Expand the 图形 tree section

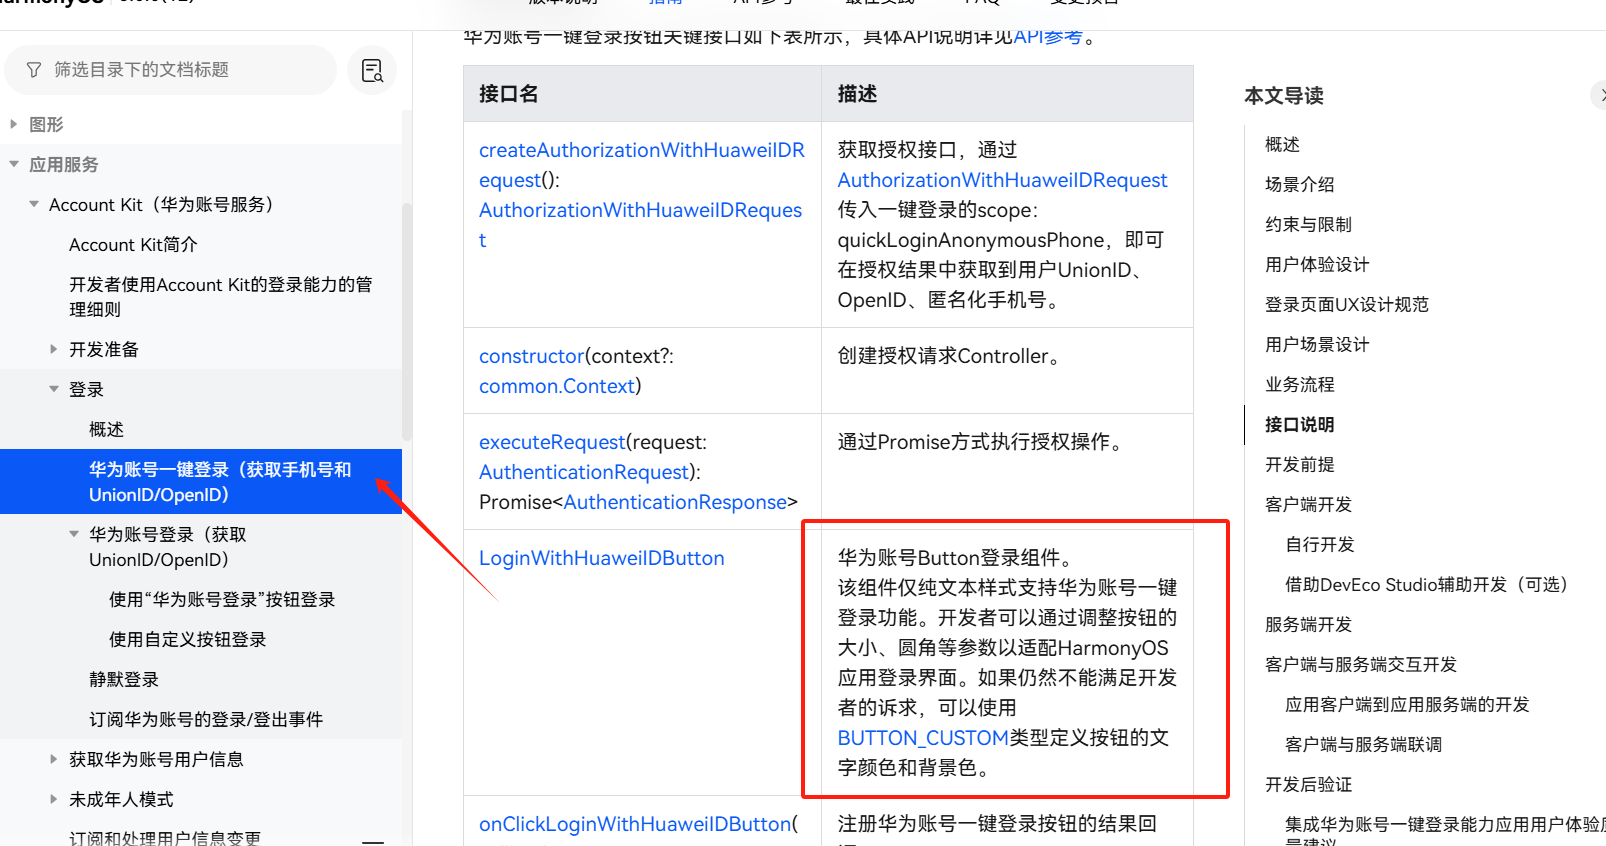coord(13,124)
